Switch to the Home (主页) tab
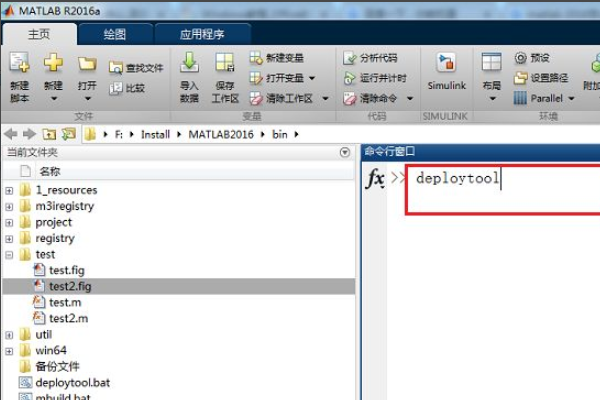Viewport: 600px width, 400px height. pos(39,34)
